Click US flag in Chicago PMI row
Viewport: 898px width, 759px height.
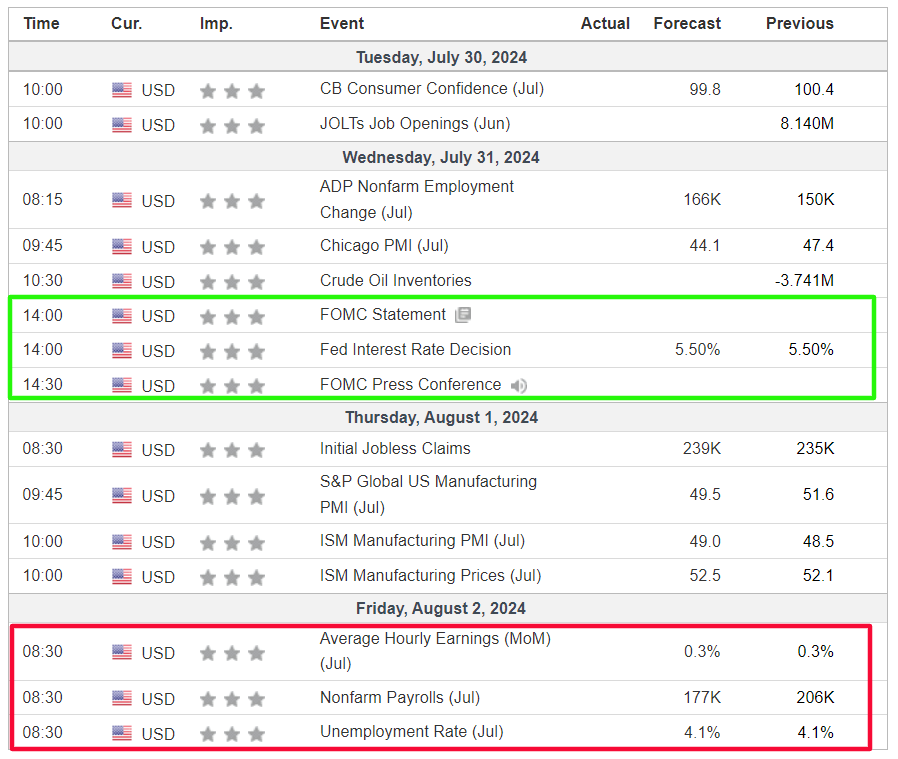click(122, 246)
